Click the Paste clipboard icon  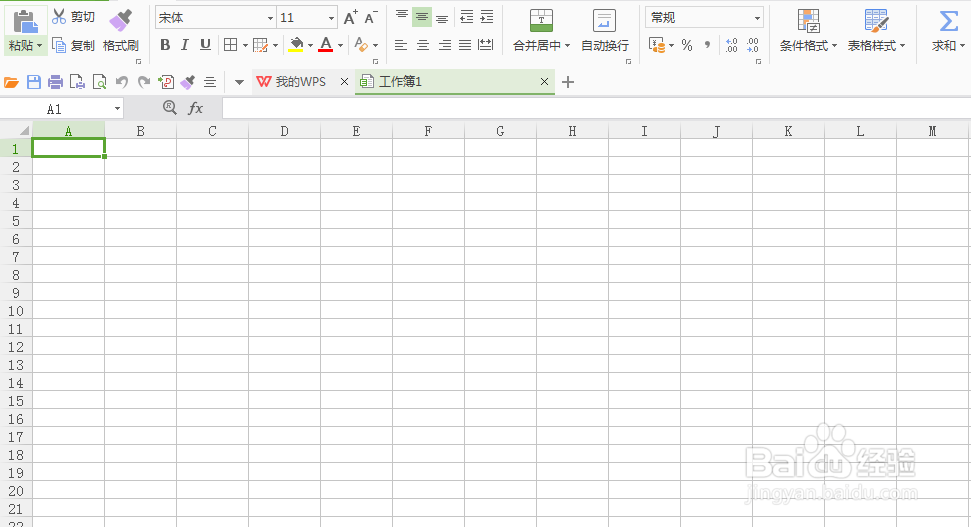click(25, 21)
